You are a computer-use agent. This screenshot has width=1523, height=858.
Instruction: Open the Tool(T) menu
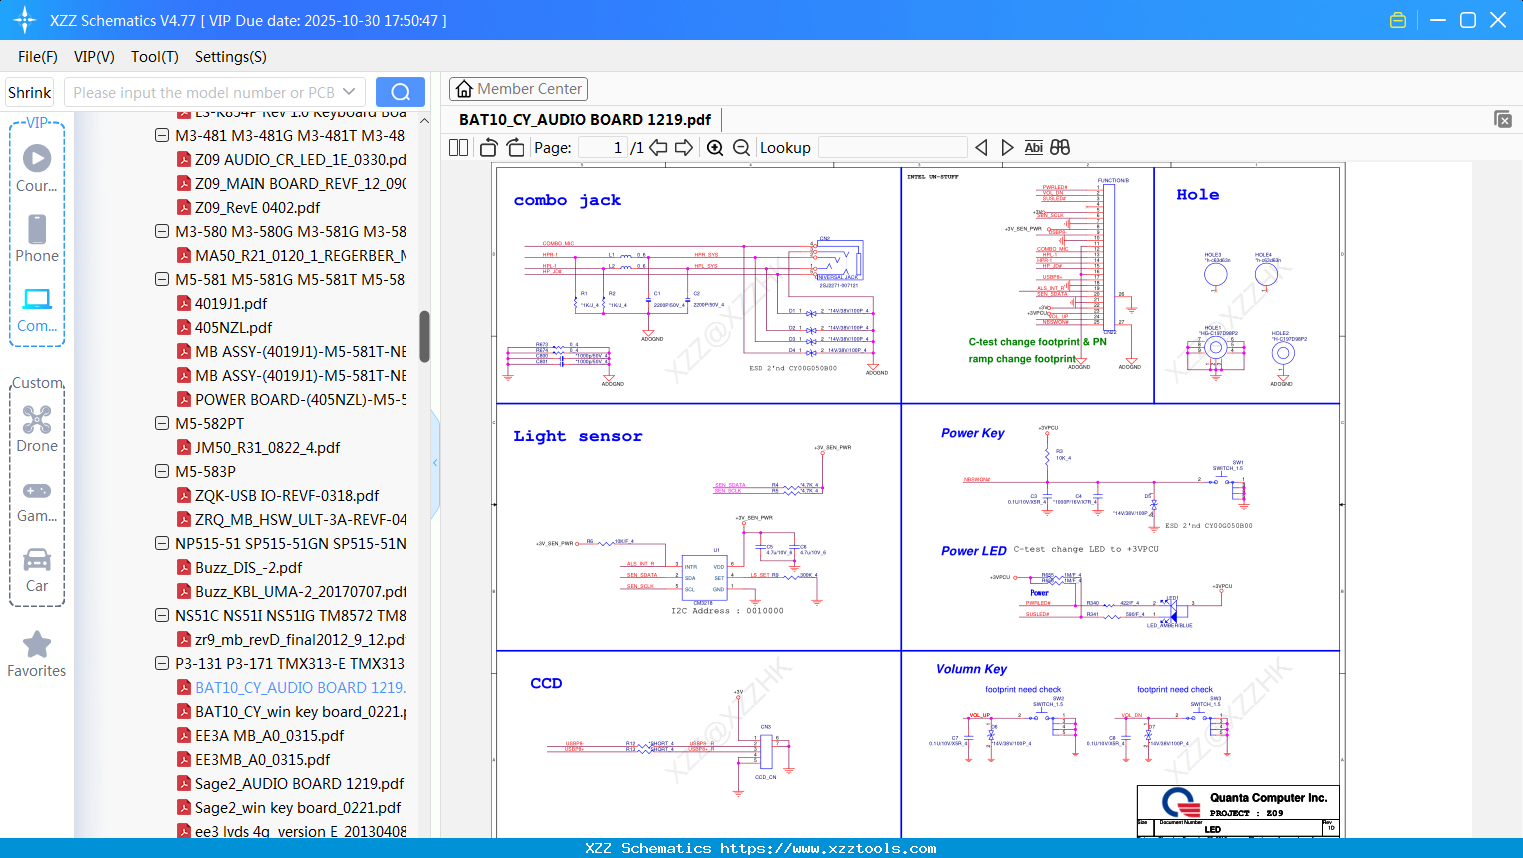tap(154, 57)
